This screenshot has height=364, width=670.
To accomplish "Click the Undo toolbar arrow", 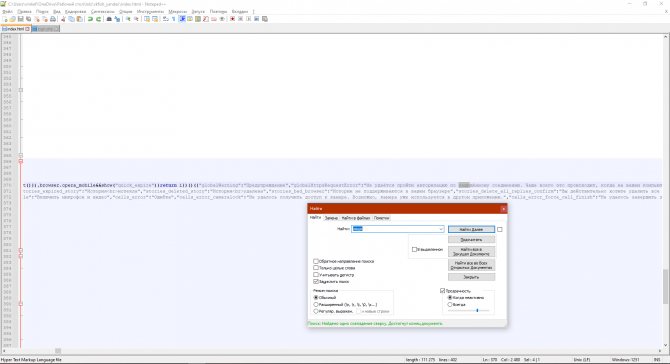I will tap(90, 19).
